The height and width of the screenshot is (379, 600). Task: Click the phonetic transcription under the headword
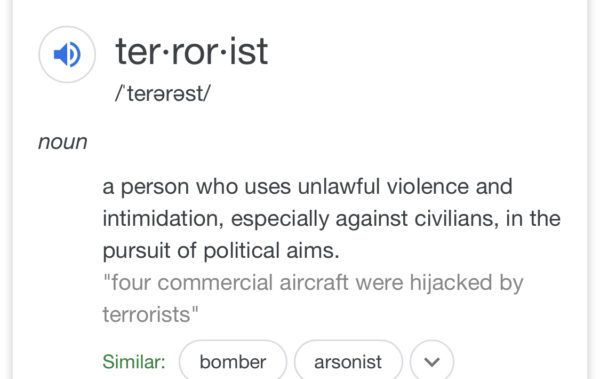tap(163, 93)
